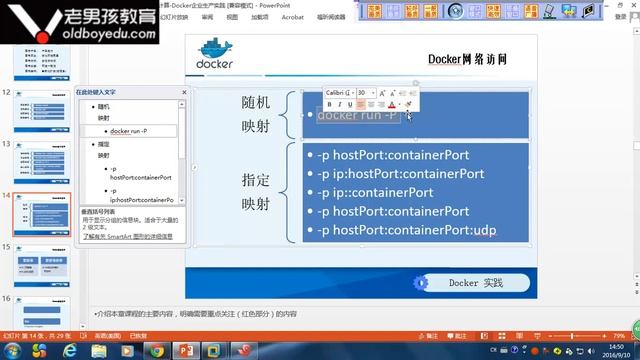This screenshot has height=360, width=640.
Task: Click the red font color A button
Action: [391, 104]
